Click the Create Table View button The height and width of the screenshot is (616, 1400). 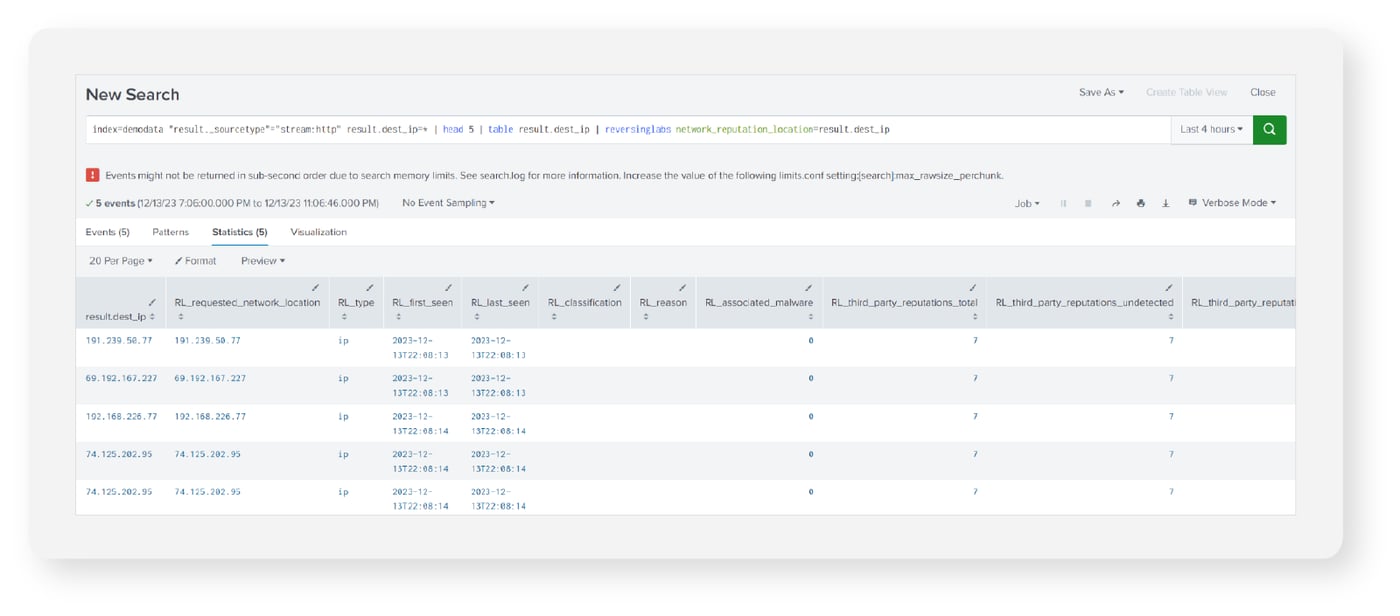tap(1187, 92)
